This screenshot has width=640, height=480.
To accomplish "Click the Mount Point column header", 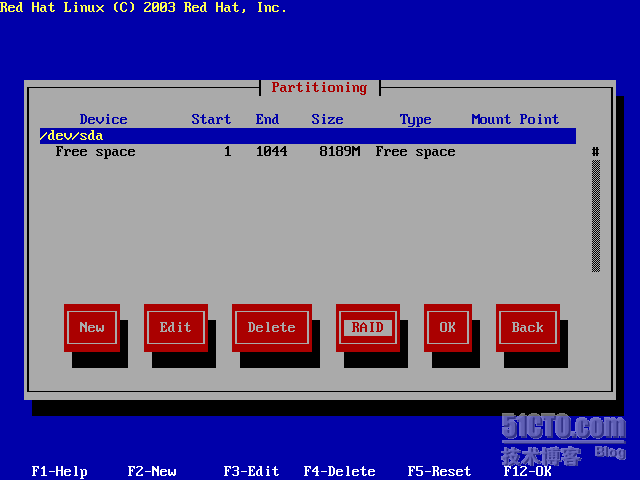I will [x=515, y=120].
